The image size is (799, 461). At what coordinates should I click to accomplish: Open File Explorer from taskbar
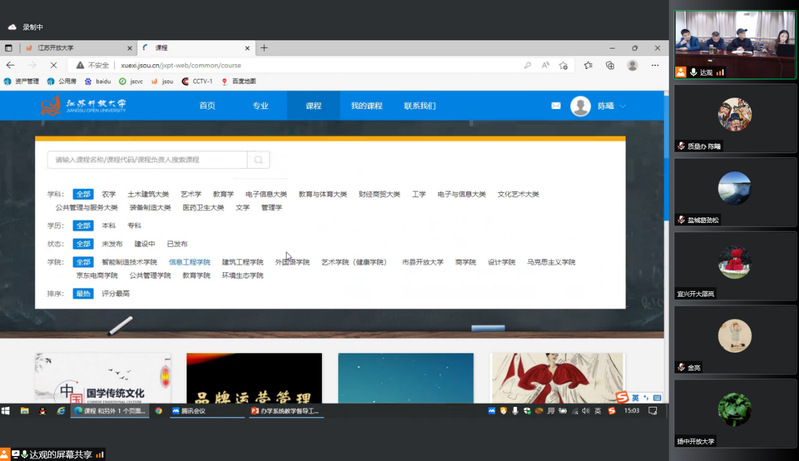24,411
